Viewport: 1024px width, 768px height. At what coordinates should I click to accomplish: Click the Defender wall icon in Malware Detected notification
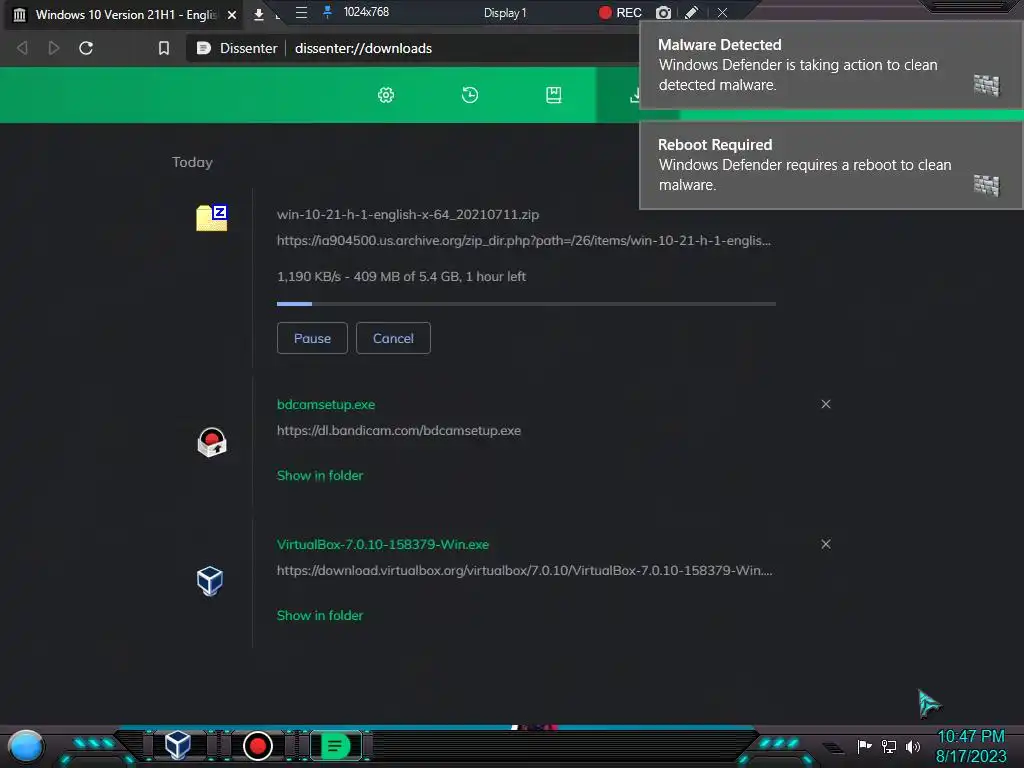(987, 85)
